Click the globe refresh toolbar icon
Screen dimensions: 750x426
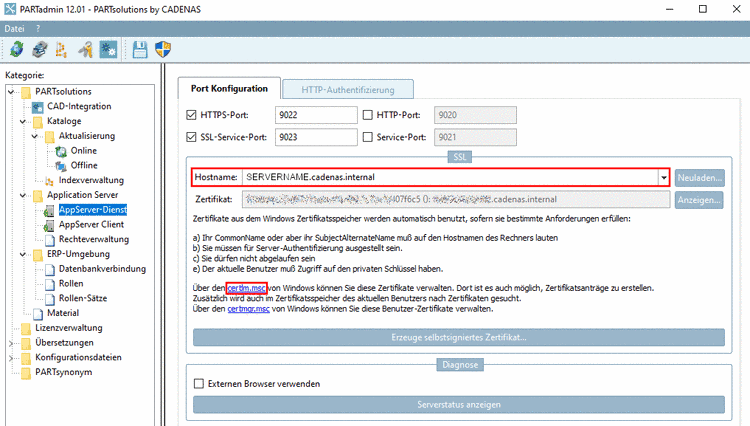[x=17, y=49]
